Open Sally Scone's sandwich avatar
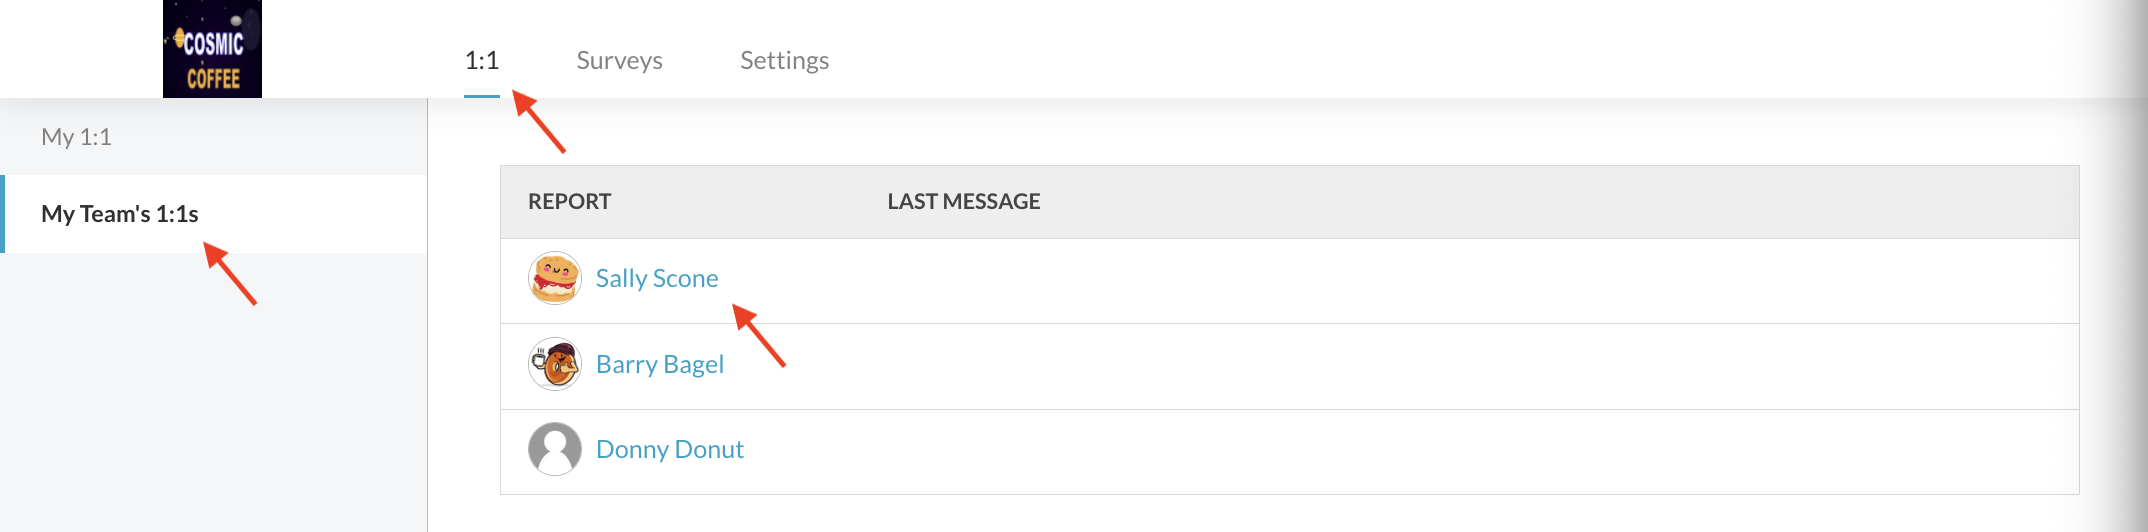The image size is (2148, 532). [555, 278]
